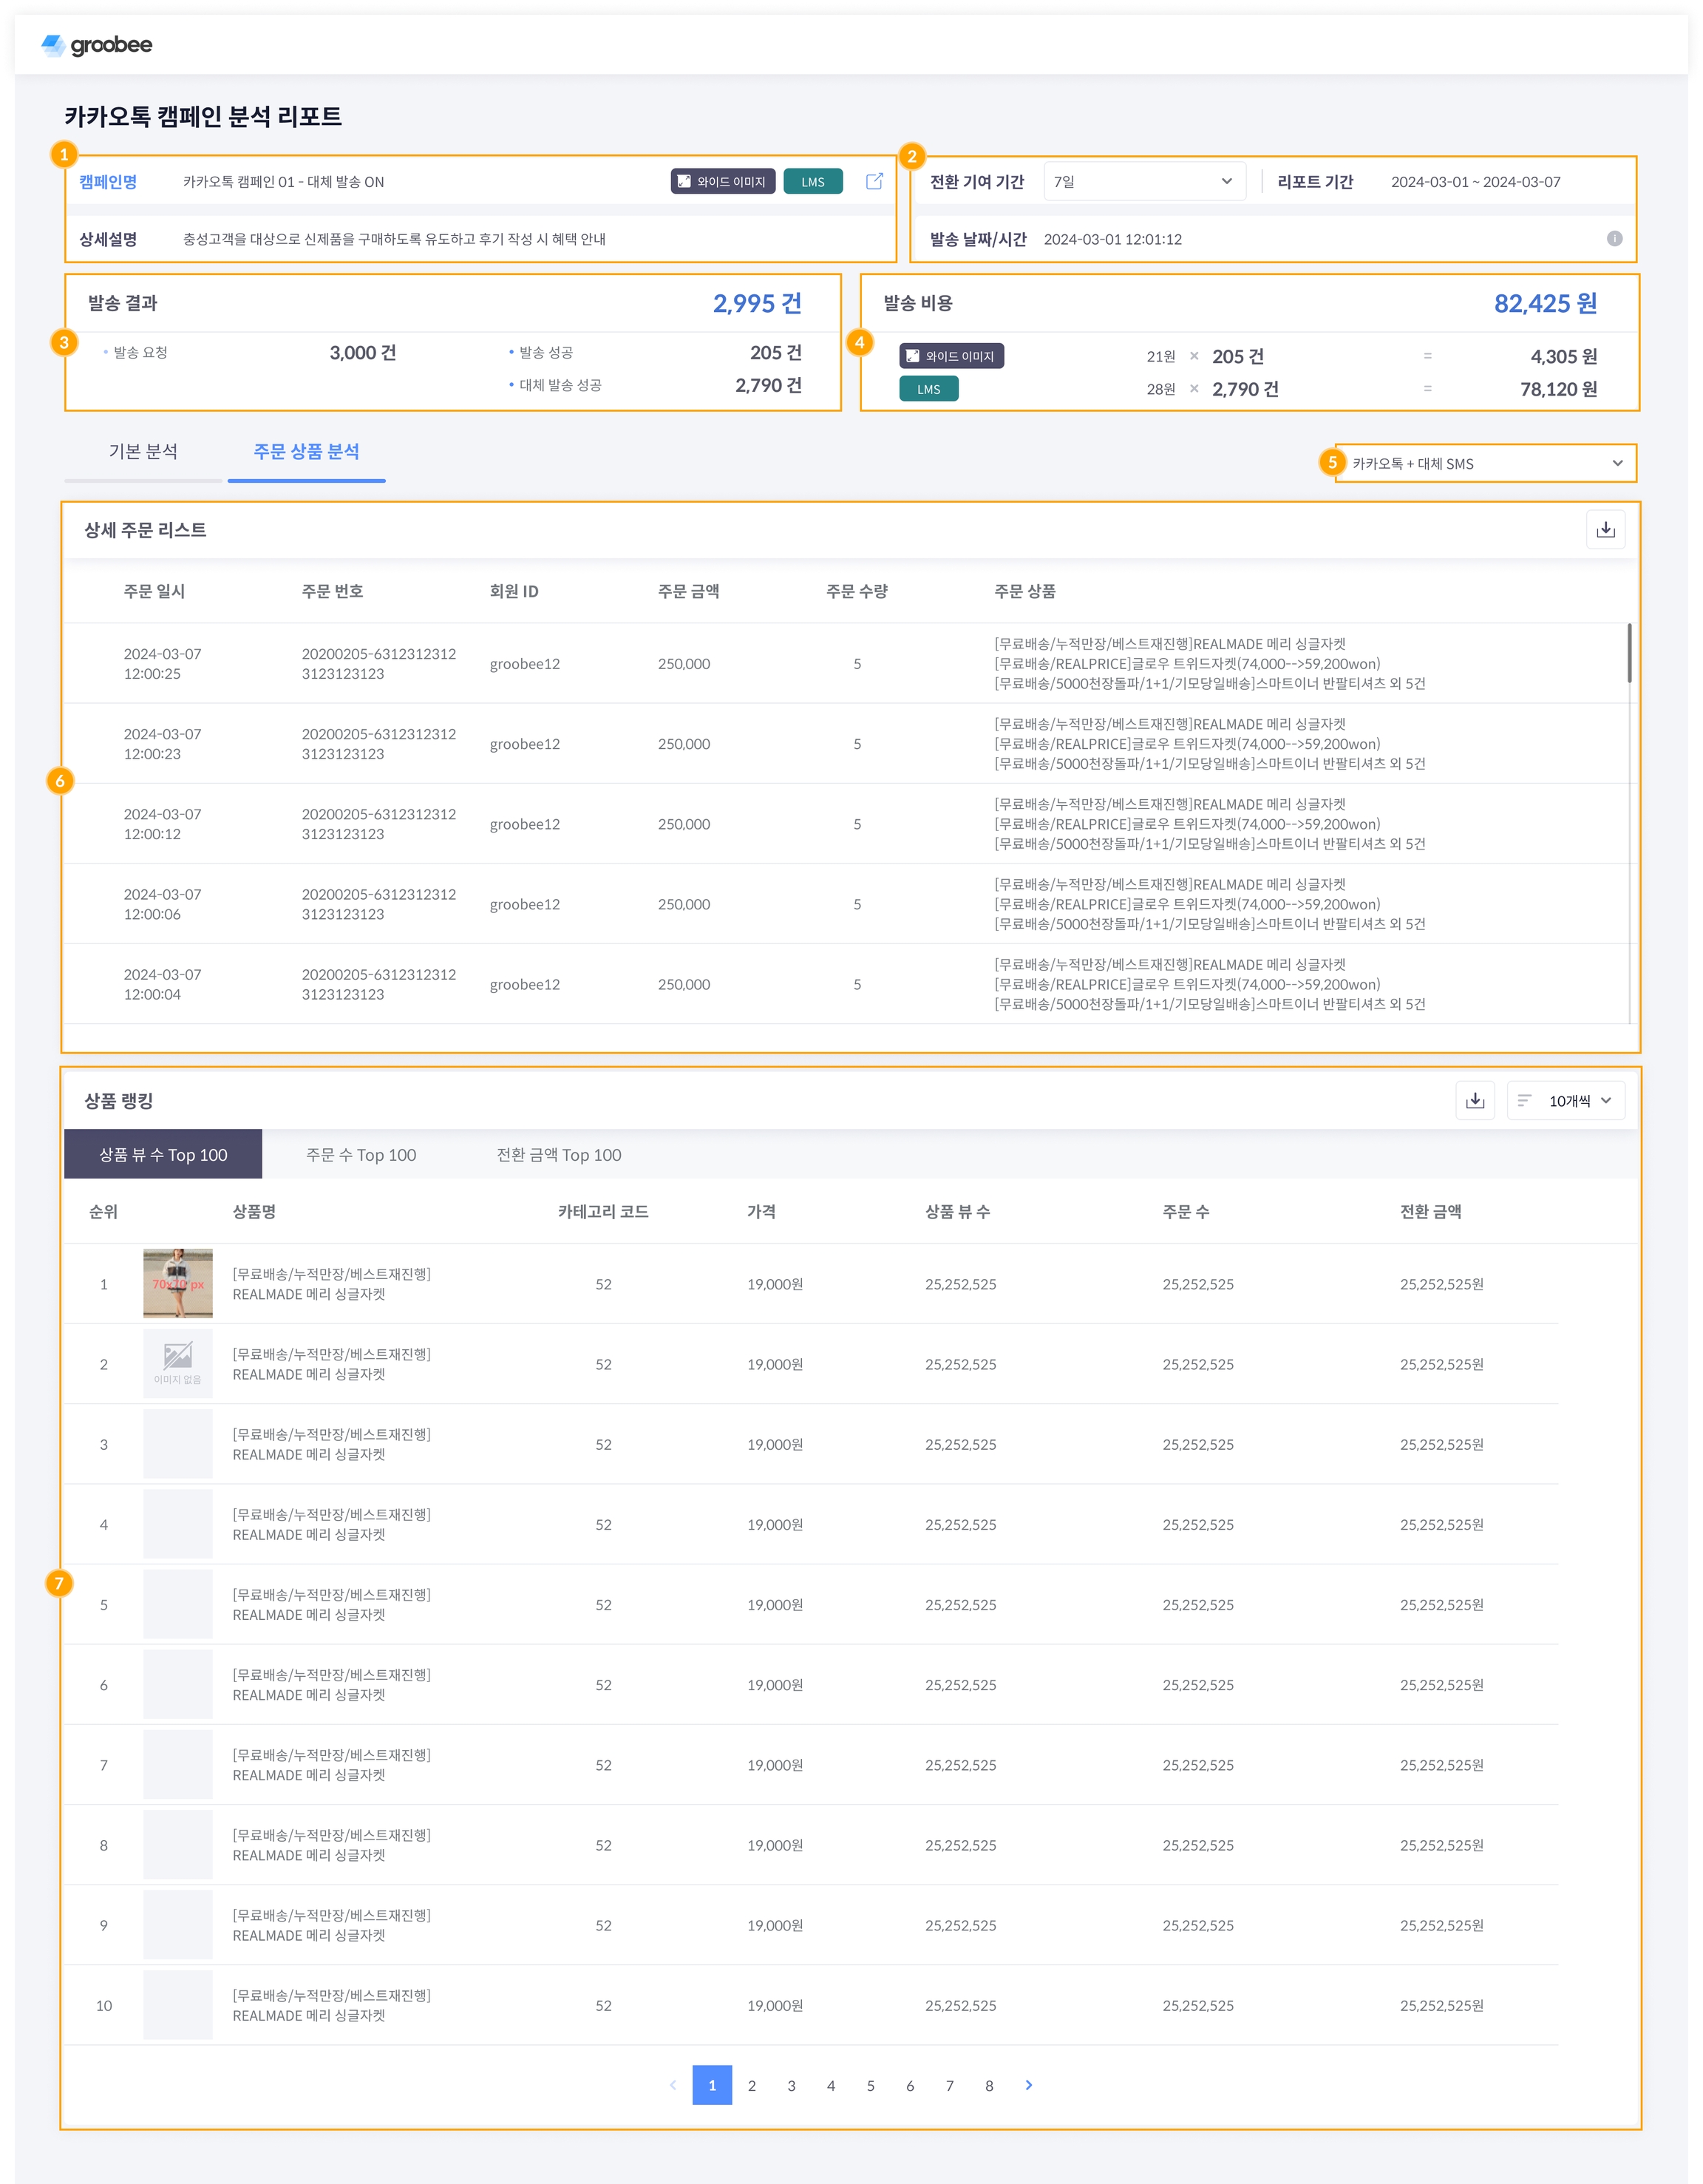Switch to the 기본 분석 tab

point(143,451)
